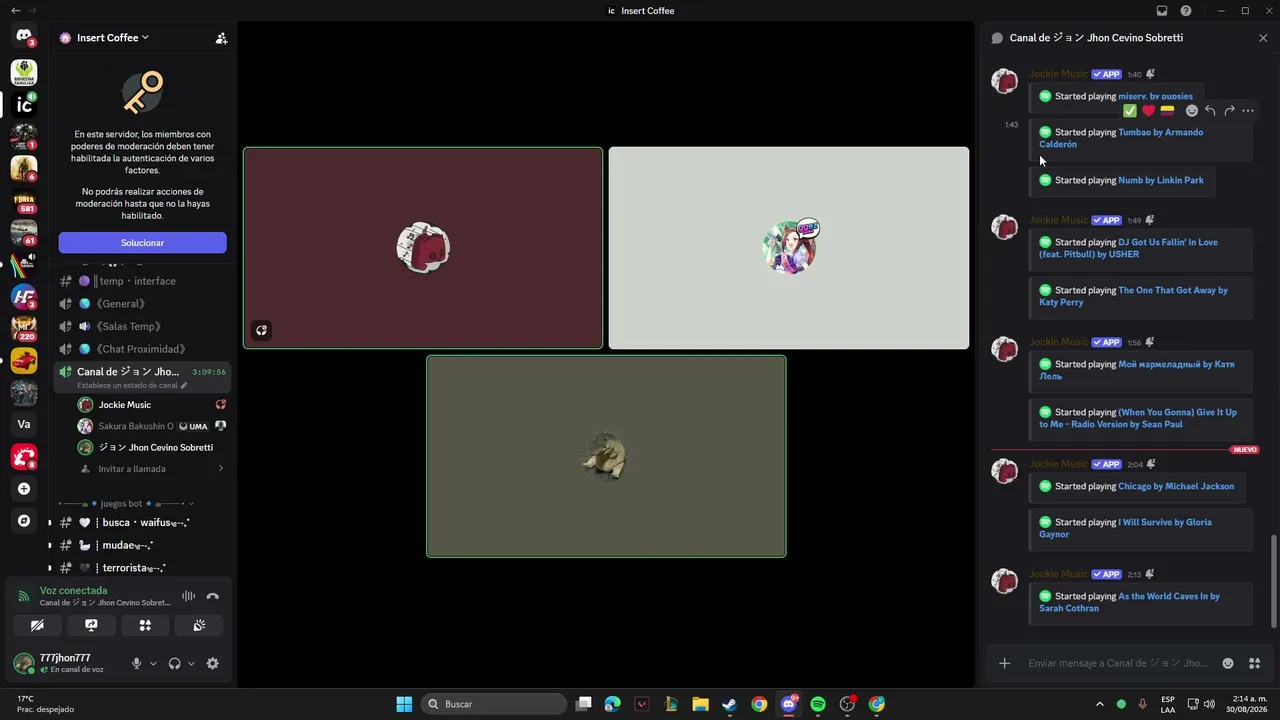Click the message input field

[1118, 663]
